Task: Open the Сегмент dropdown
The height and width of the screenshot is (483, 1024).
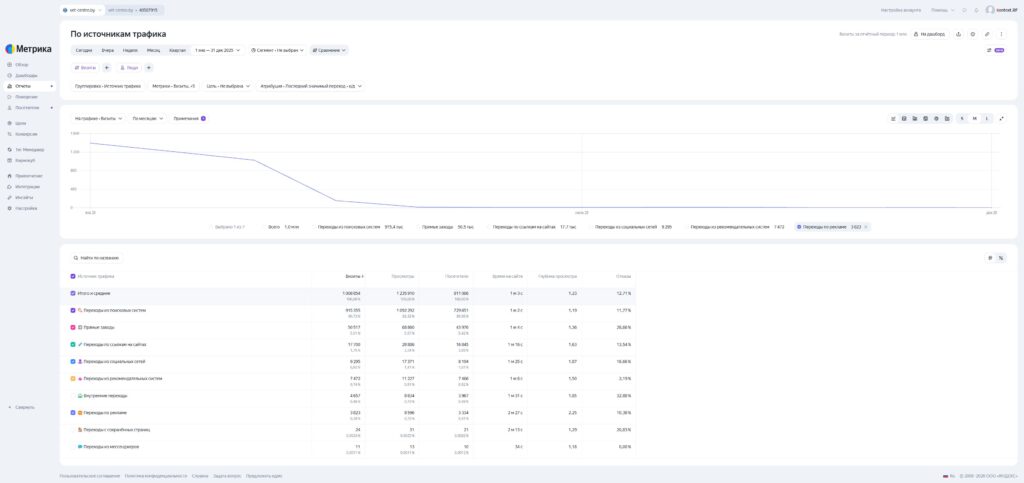Action: tap(278, 50)
